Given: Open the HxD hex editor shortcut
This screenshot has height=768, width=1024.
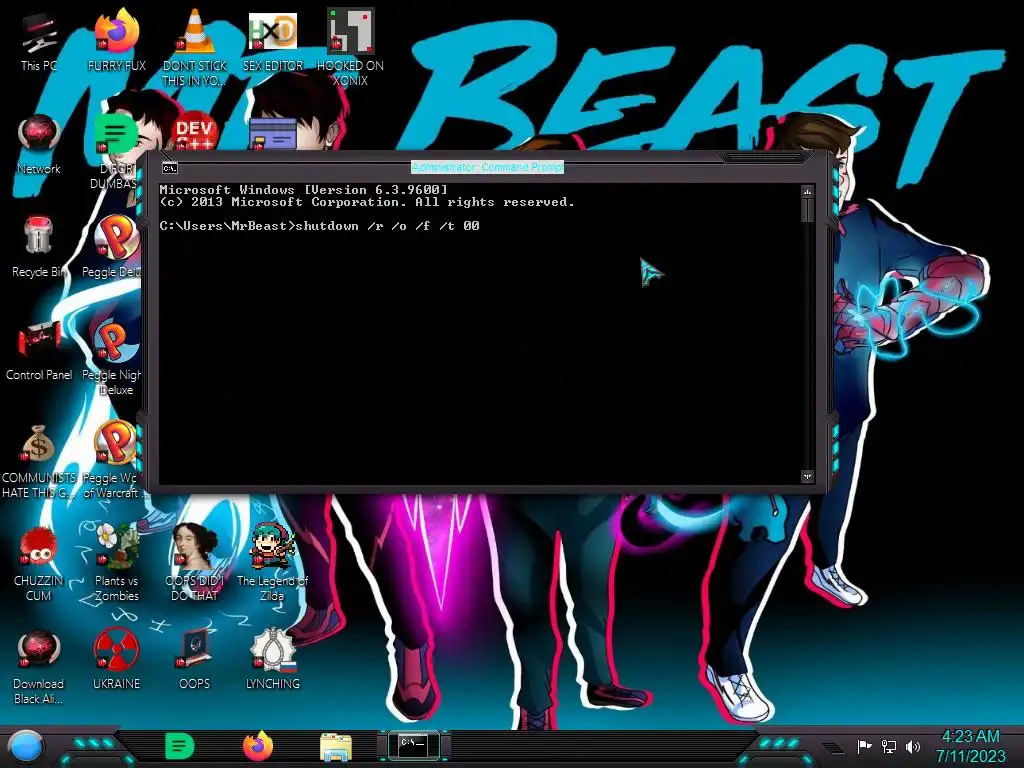Looking at the screenshot, I should click(x=273, y=42).
